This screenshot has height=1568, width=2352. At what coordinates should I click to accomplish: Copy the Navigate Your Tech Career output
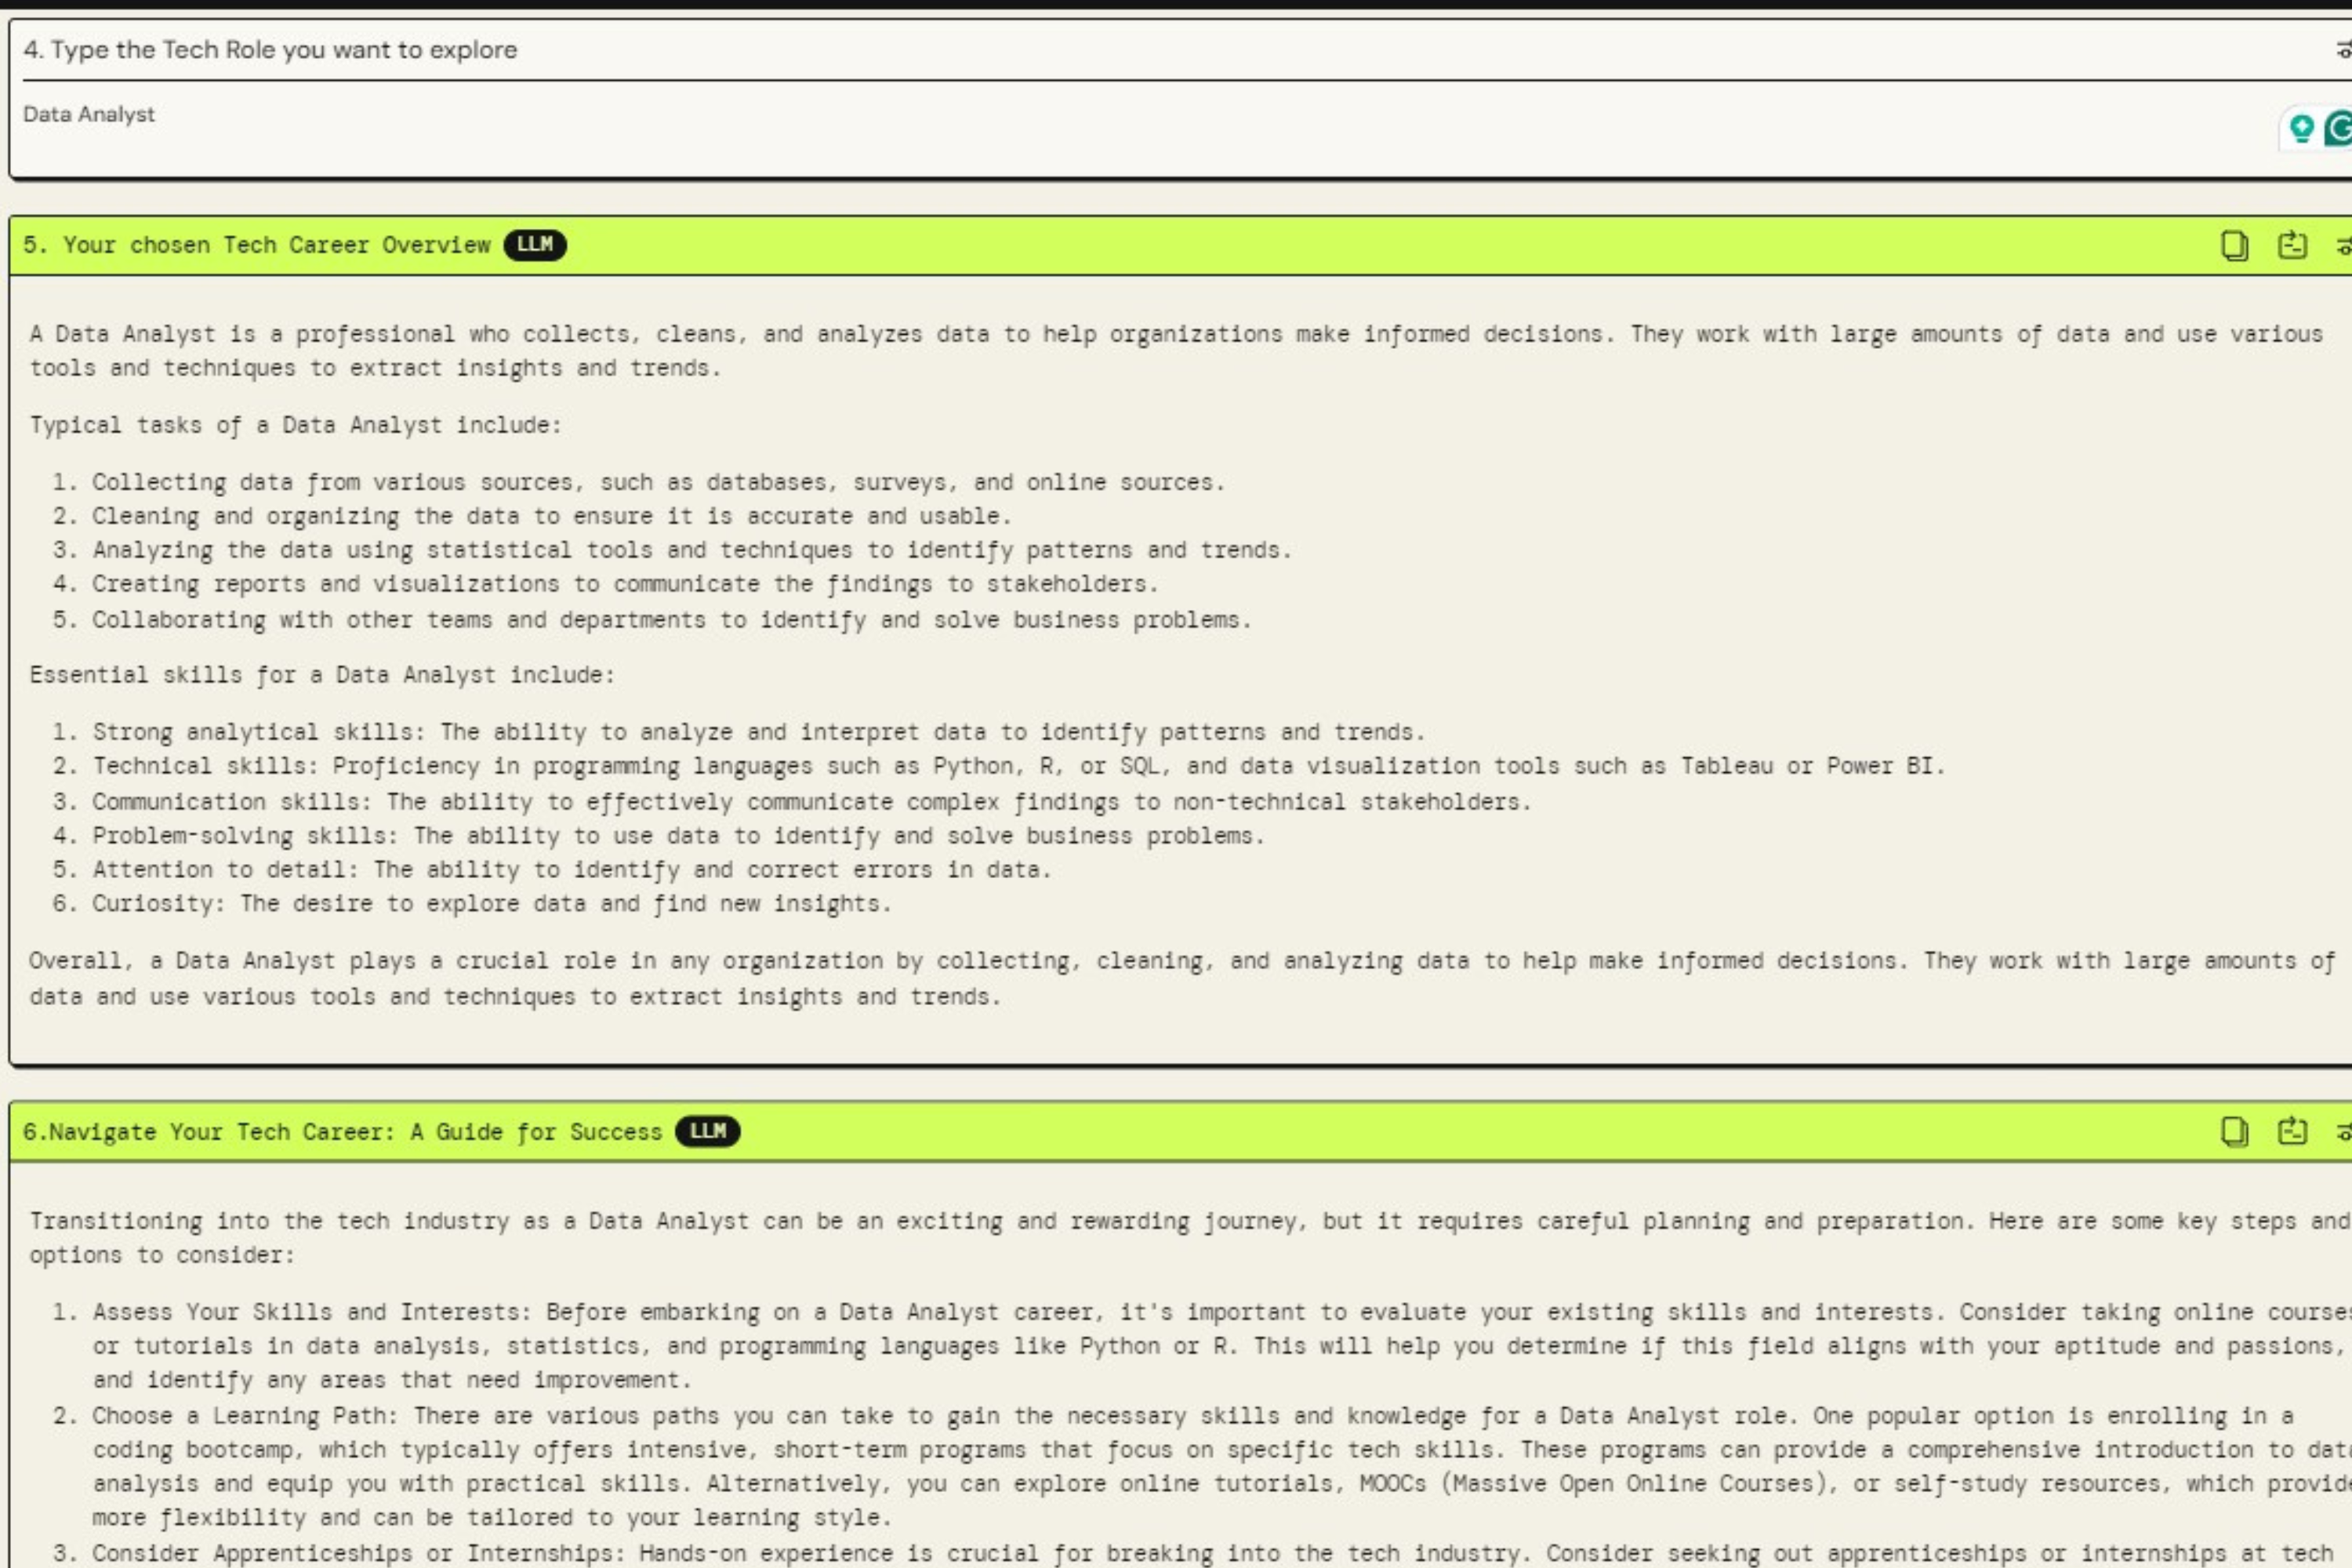pos(2234,1131)
